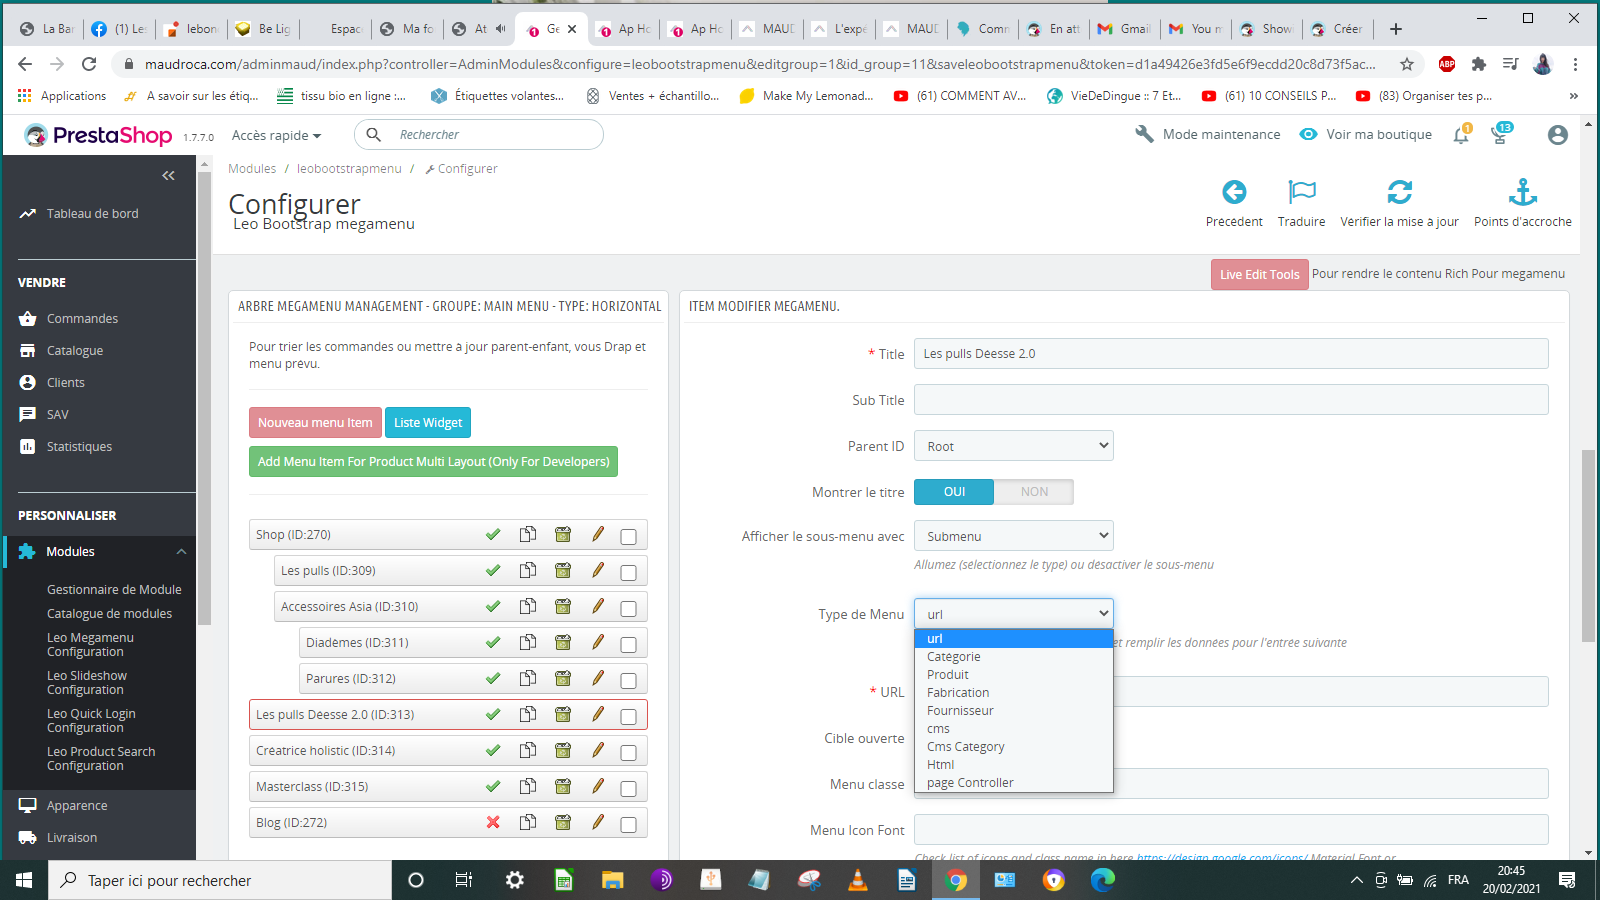Click into the Sub Title input field
1600x900 pixels.
coord(1231,400)
